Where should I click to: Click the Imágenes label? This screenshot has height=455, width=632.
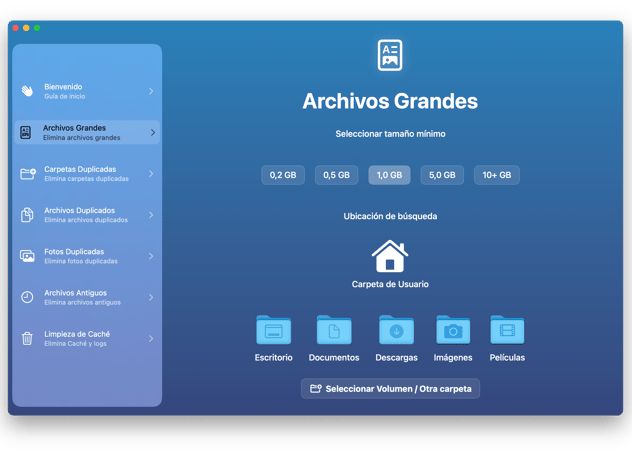[x=453, y=357]
